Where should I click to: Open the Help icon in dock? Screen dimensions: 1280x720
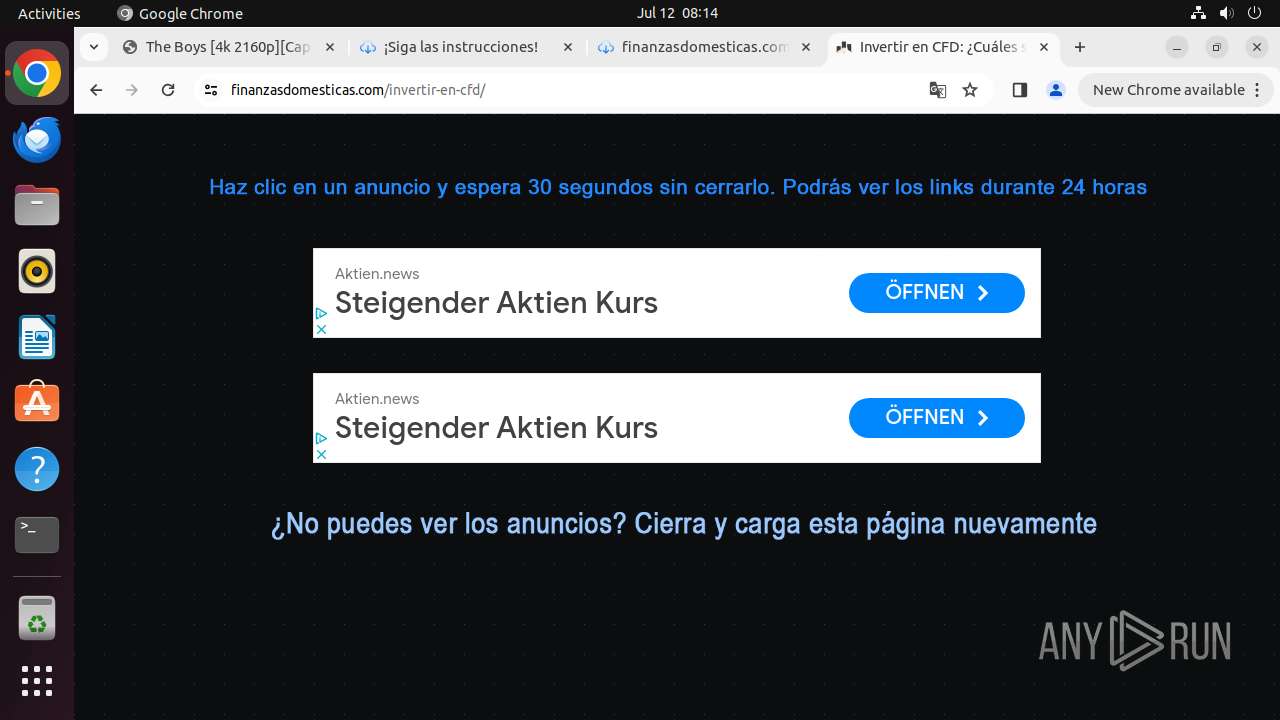[37, 469]
